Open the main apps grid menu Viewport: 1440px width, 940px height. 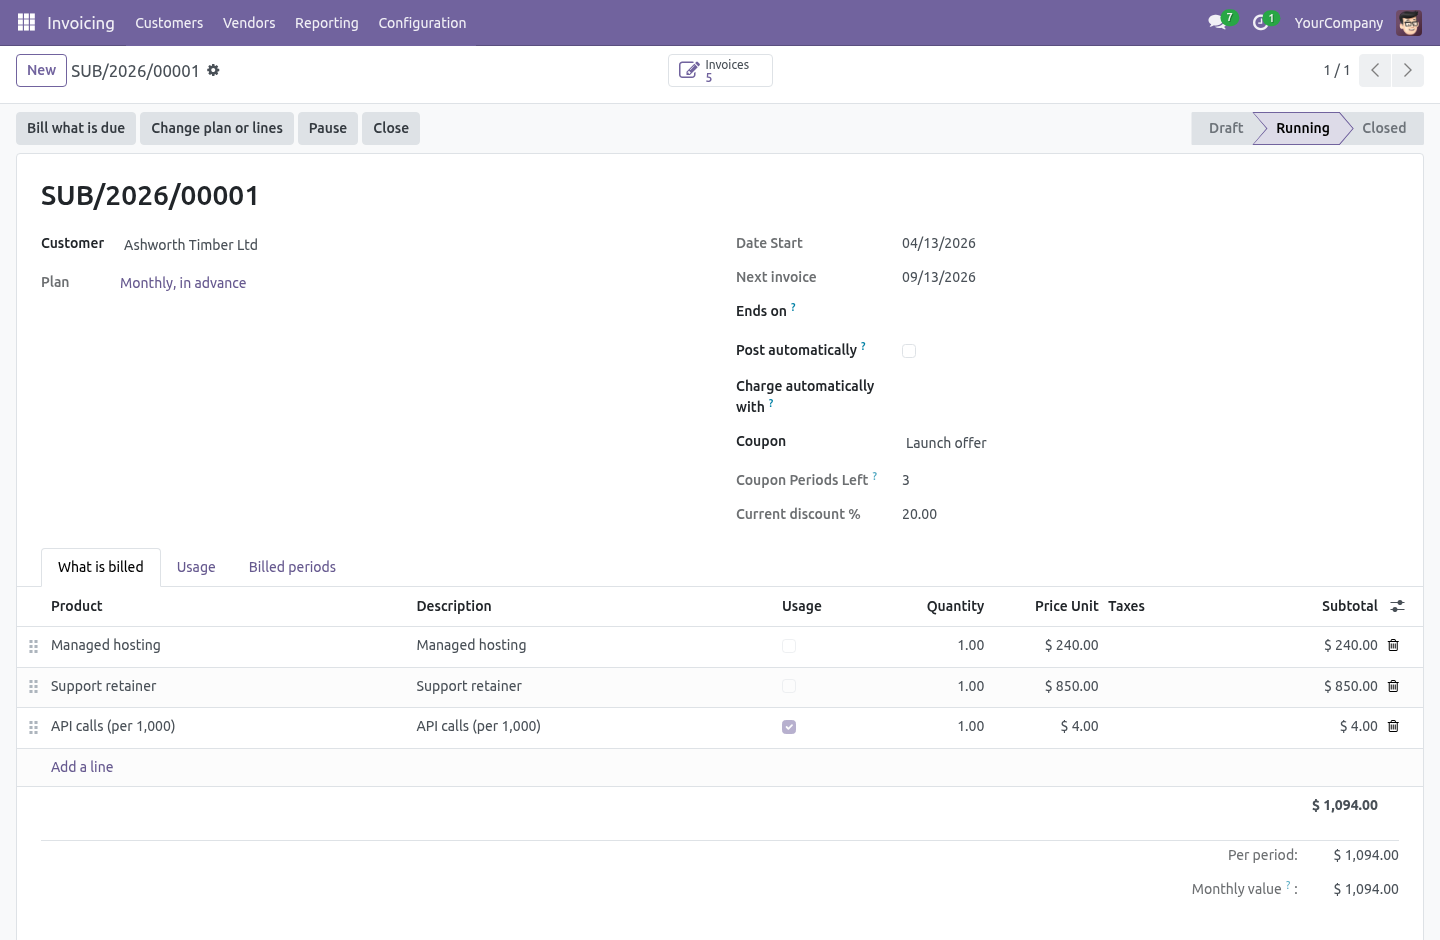[x=26, y=22]
